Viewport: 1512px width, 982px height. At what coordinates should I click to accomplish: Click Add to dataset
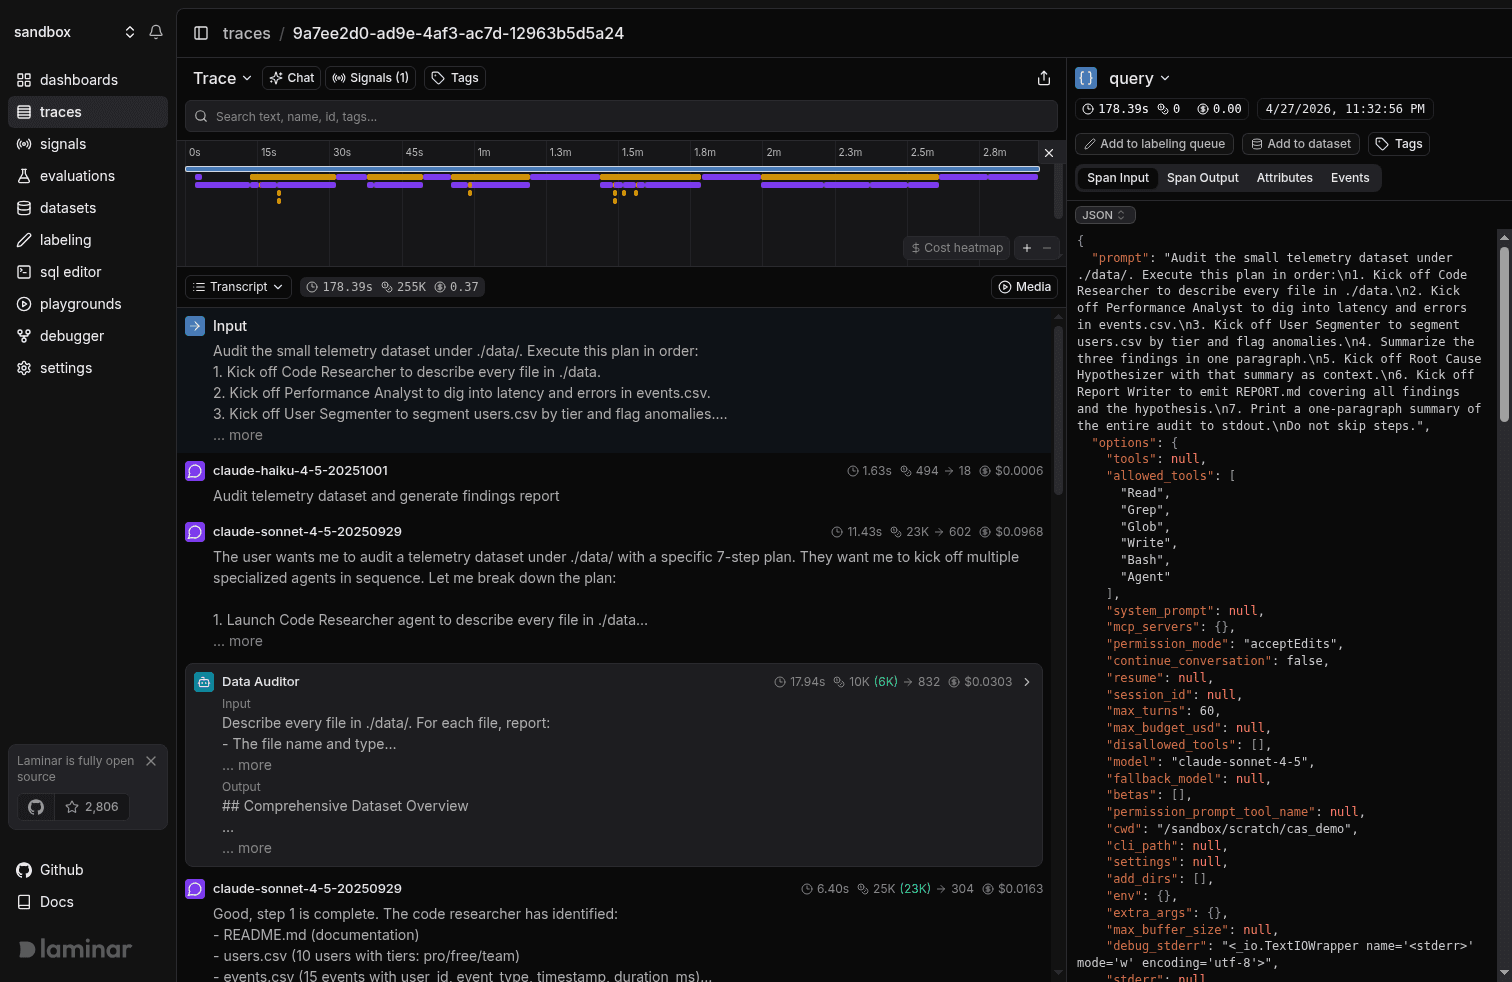pyautogui.click(x=1301, y=144)
